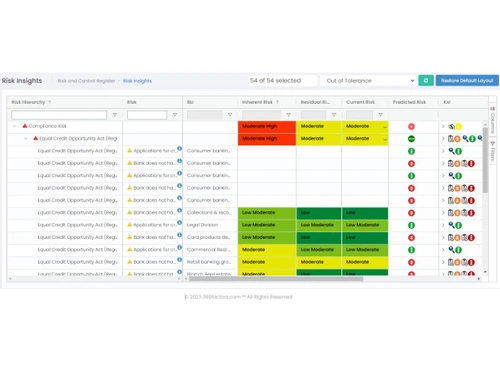Follow the Risk and Control Register breadcrumb
500x375 pixels.
tap(86, 81)
